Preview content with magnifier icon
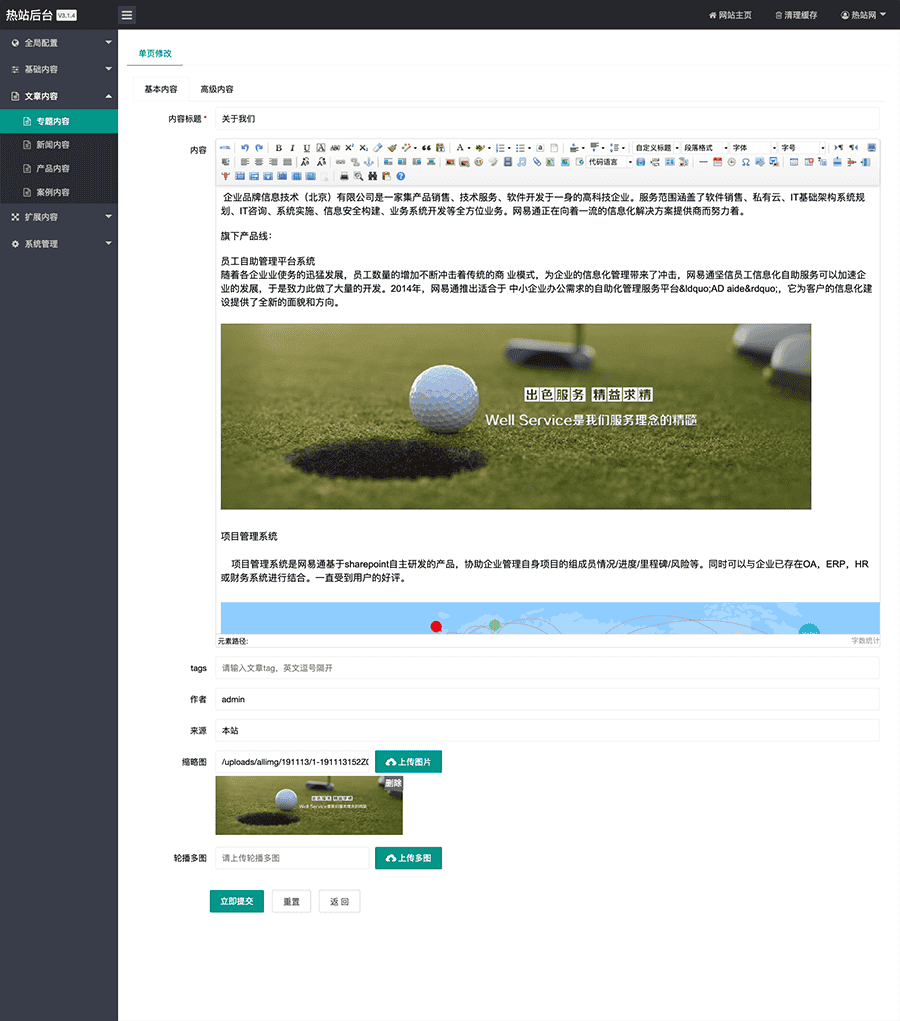 click(x=358, y=176)
